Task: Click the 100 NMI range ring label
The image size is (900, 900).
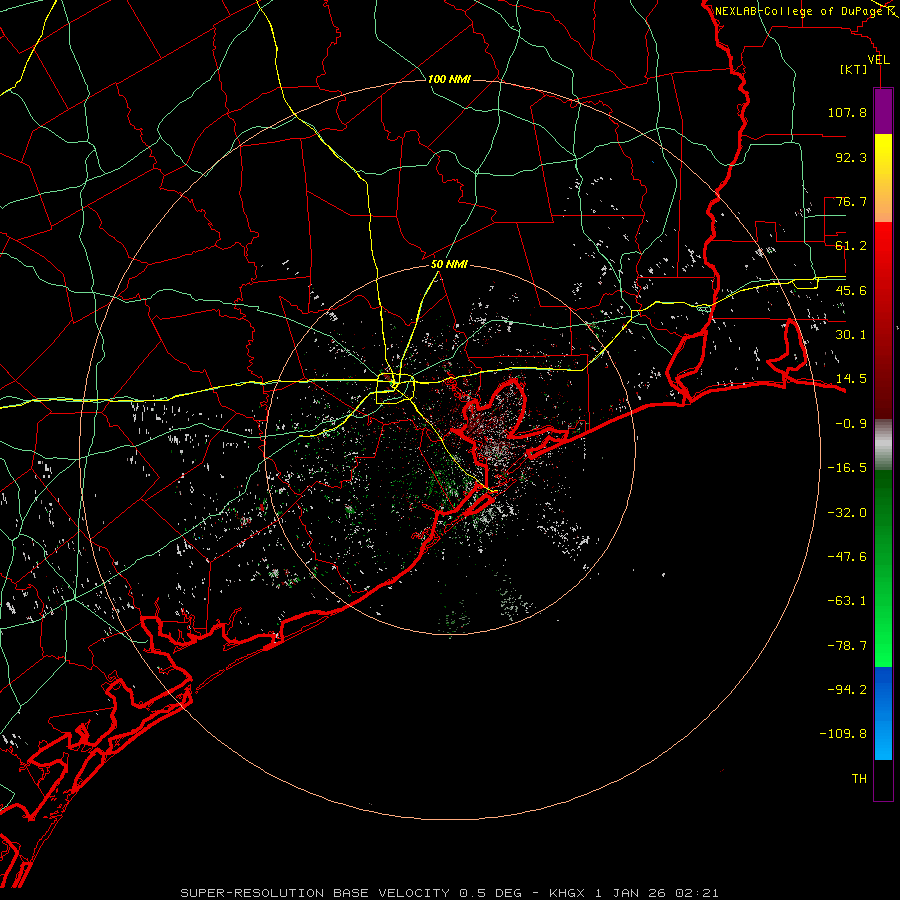Action: point(449,79)
